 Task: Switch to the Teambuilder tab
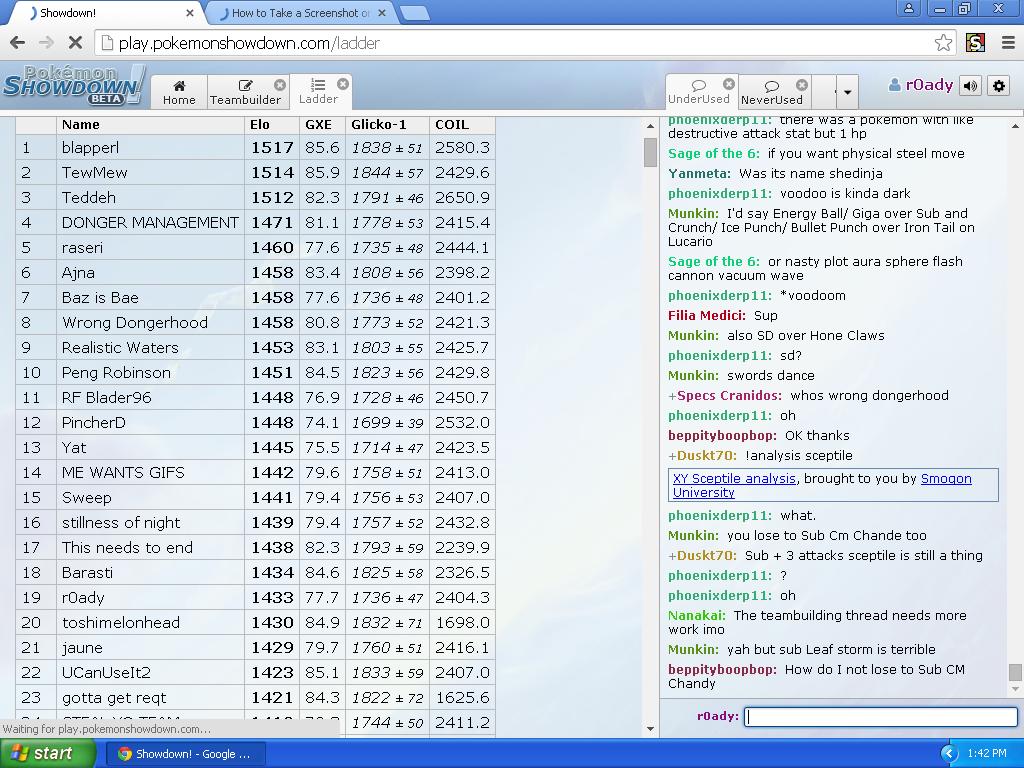click(245, 91)
